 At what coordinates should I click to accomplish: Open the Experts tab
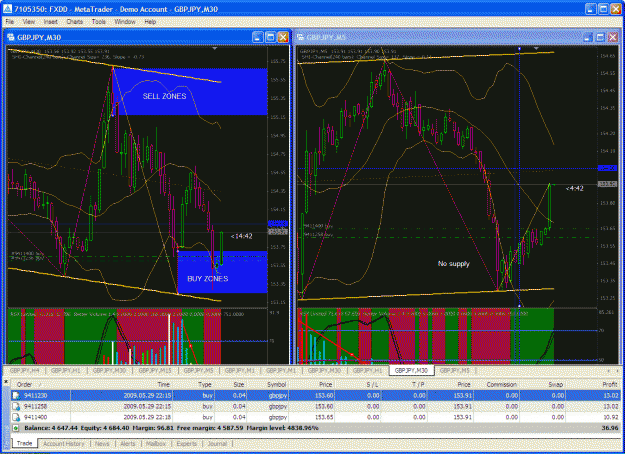pyautogui.click(x=186, y=444)
